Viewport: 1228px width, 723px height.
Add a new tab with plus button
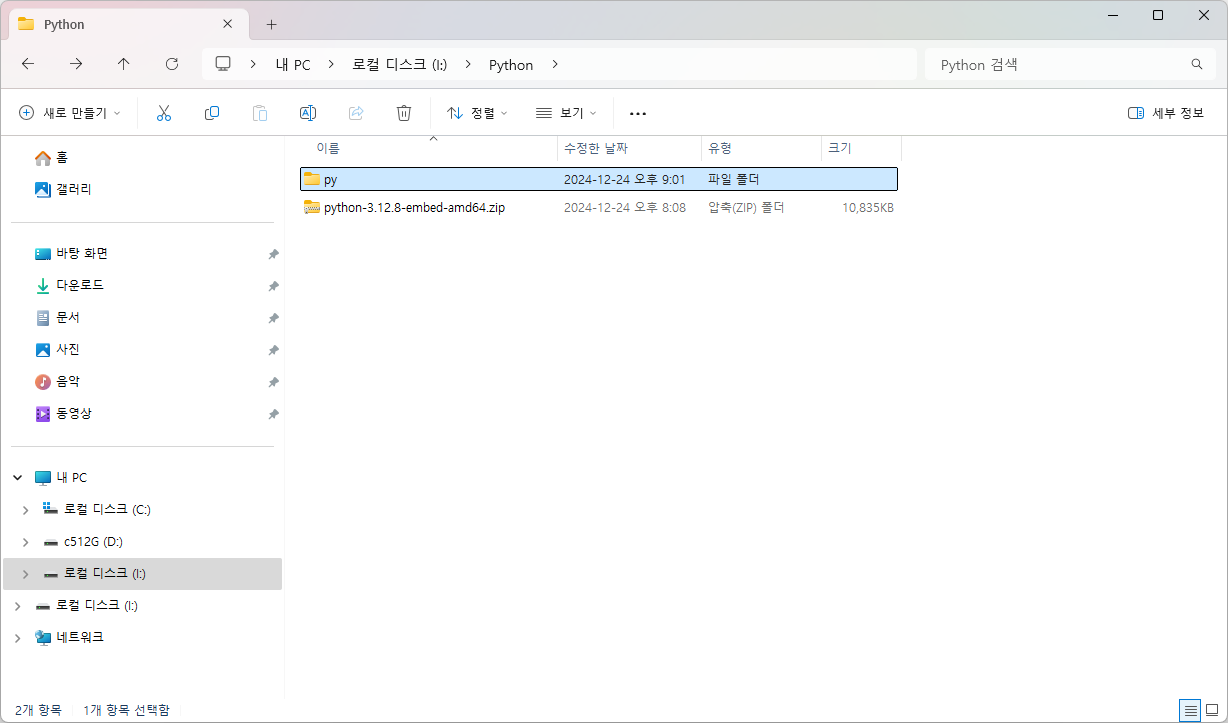coord(271,24)
